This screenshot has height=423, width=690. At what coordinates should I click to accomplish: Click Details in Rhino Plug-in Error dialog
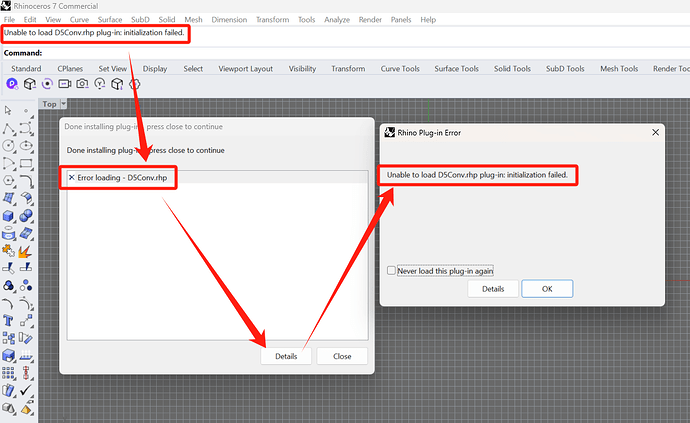click(493, 289)
